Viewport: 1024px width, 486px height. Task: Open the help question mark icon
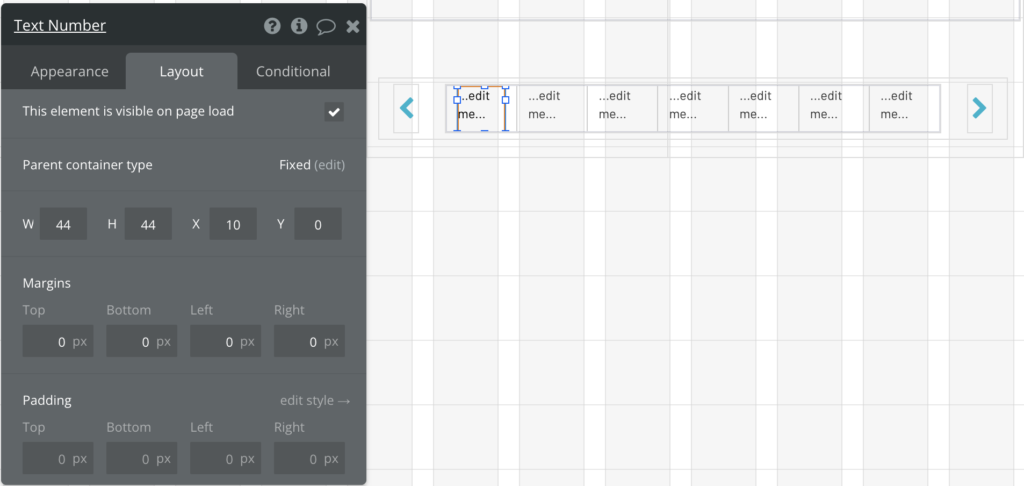click(272, 26)
